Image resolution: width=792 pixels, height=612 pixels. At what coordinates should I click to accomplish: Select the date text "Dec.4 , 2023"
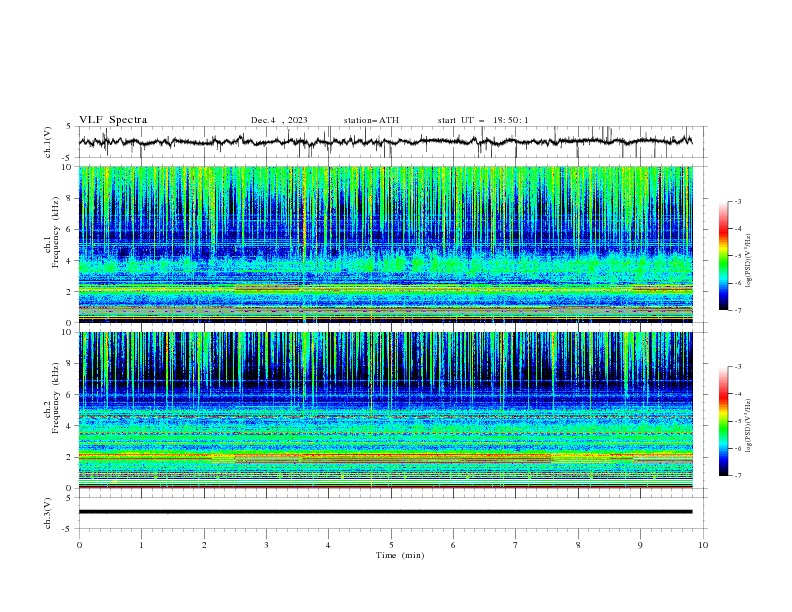tap(279, 120)
